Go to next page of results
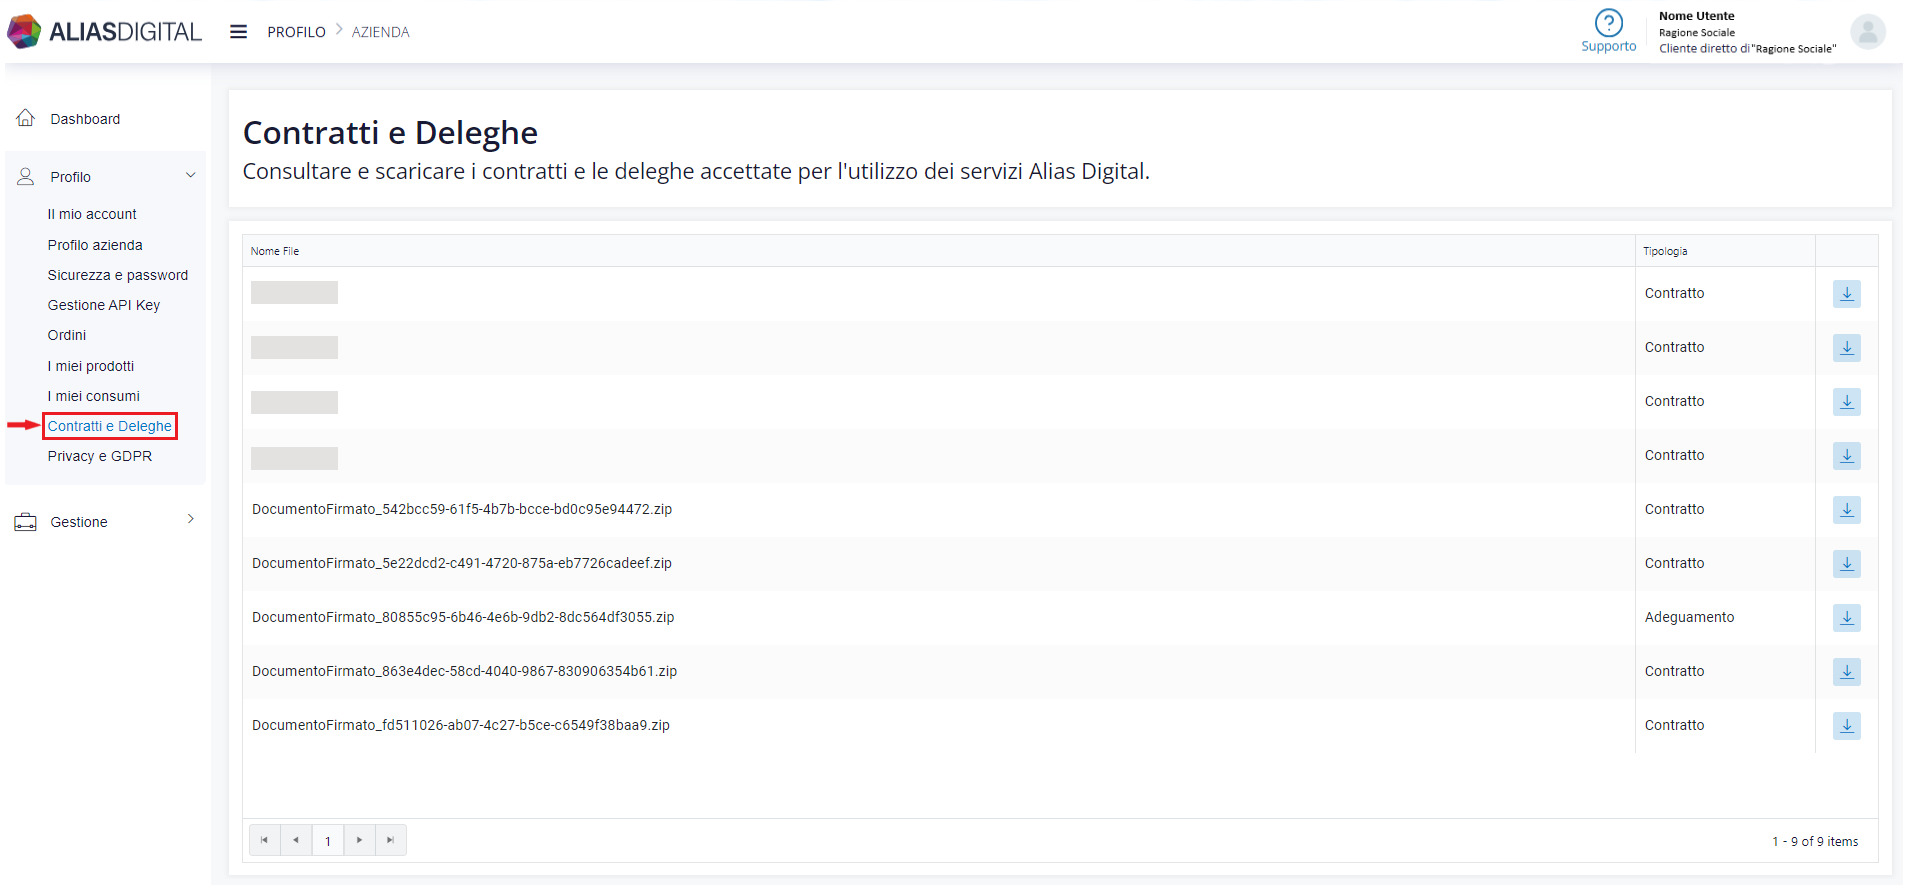Viewport: 1909px width, 885px height. click(360, 840)
